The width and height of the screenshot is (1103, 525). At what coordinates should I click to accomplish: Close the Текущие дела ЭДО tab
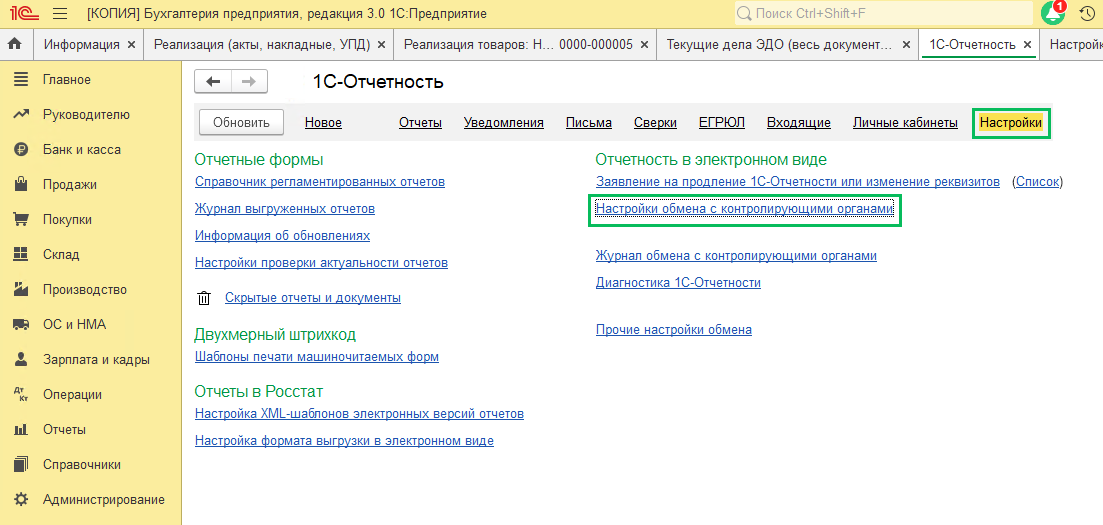(906, 44)
